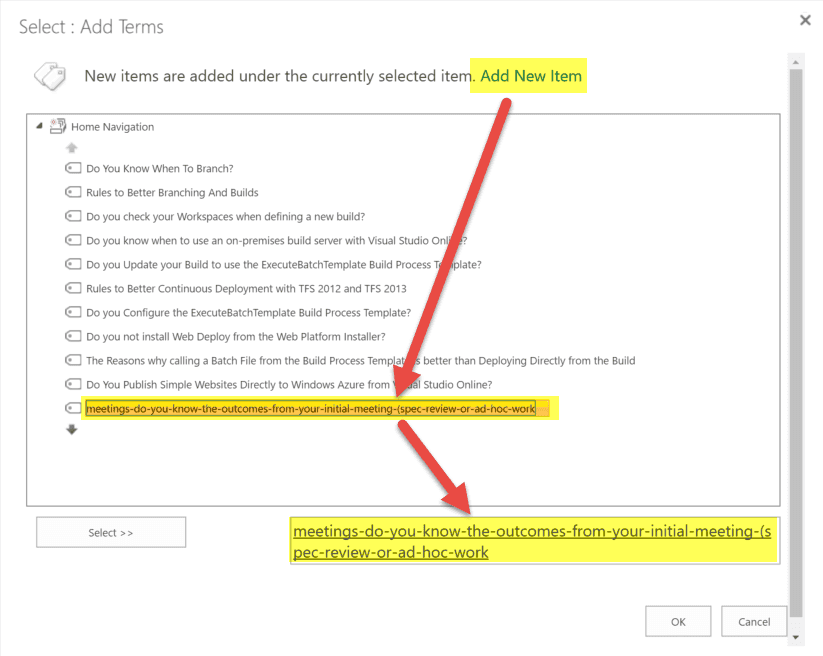The image size is (823, 656).
Task: Click the up arrow icon in the tree
Action: tap(72, 148)
